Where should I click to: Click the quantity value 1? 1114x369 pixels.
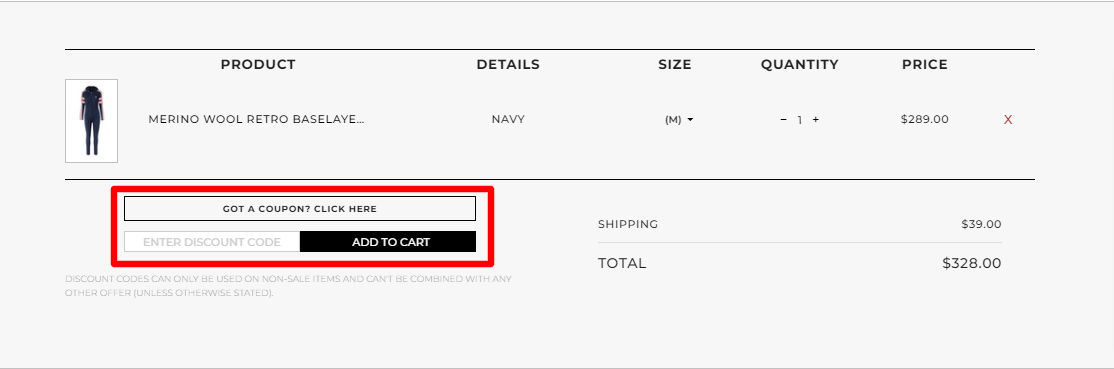pos(799,120)
